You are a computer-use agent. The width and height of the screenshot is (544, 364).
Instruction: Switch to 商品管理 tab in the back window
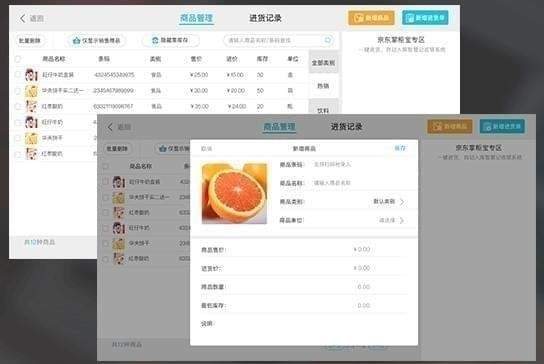click(x=196, y=18)
